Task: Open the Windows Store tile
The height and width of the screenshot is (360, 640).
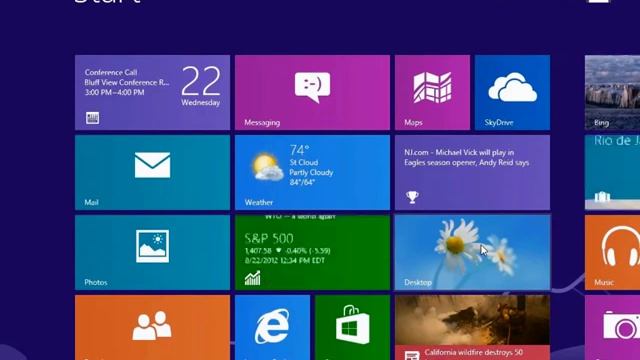Action: click(x=352, y=328)
